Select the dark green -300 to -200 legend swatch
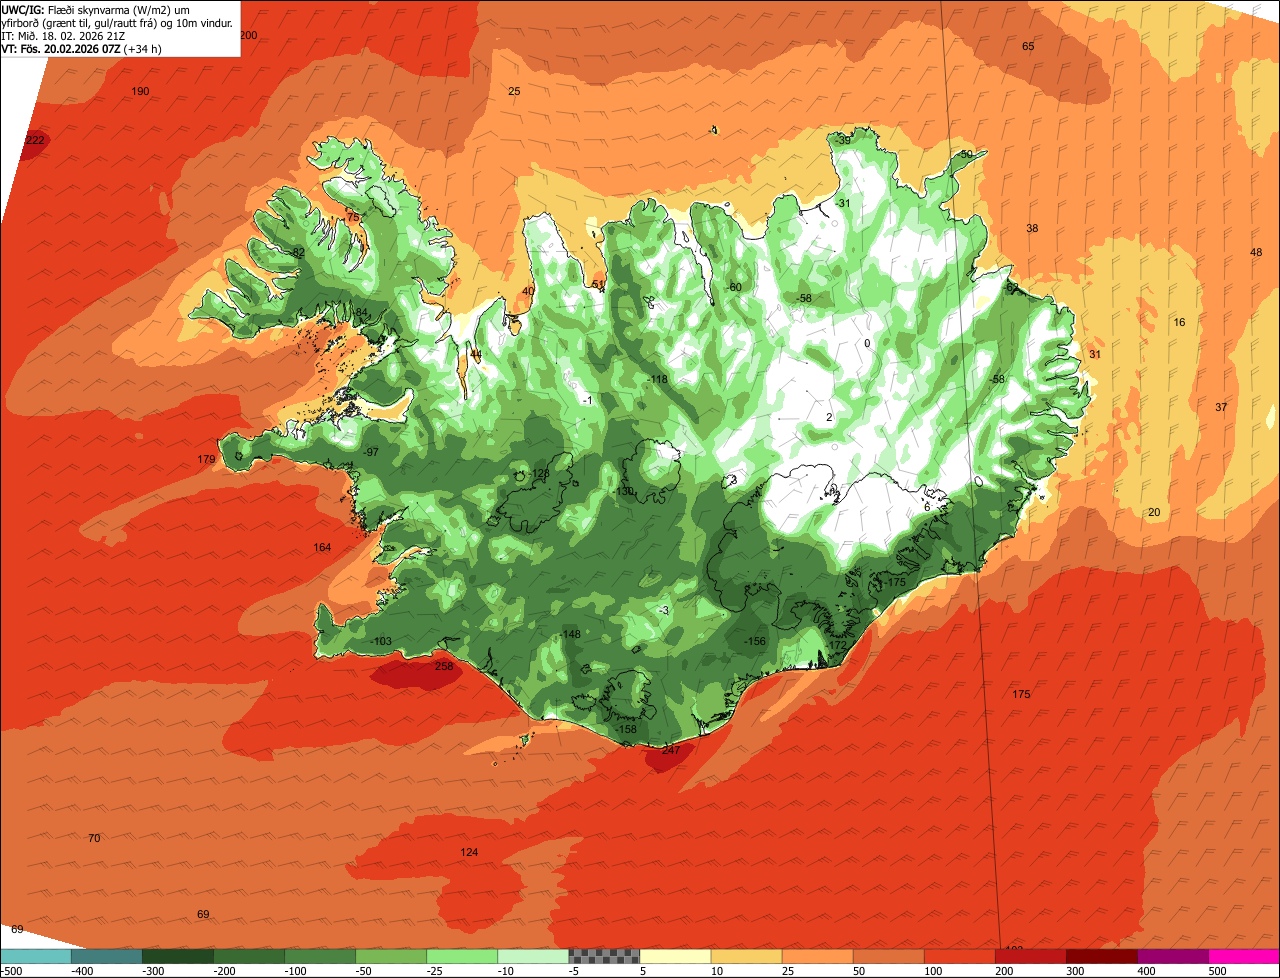This screenshot has width=1280, height=978. coord(177,956)
